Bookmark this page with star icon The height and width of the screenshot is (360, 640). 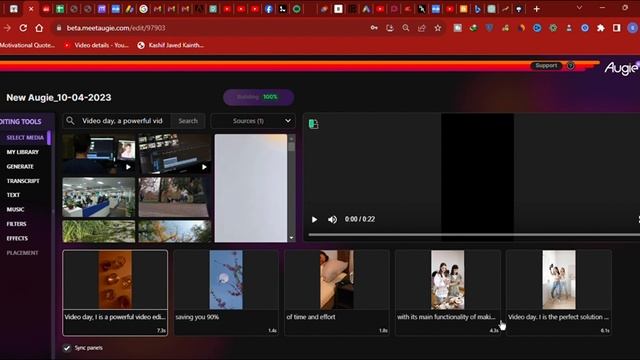click(x=438, y=28)
